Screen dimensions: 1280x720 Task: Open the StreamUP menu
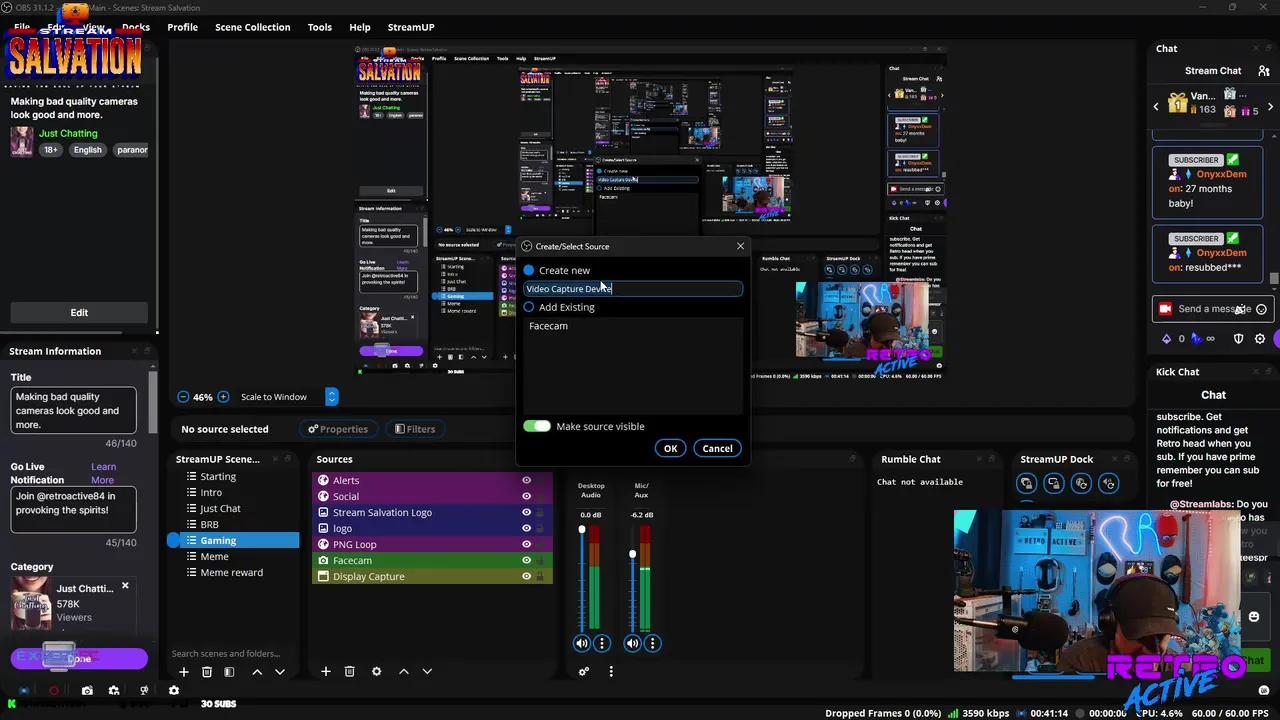(410, 27)
